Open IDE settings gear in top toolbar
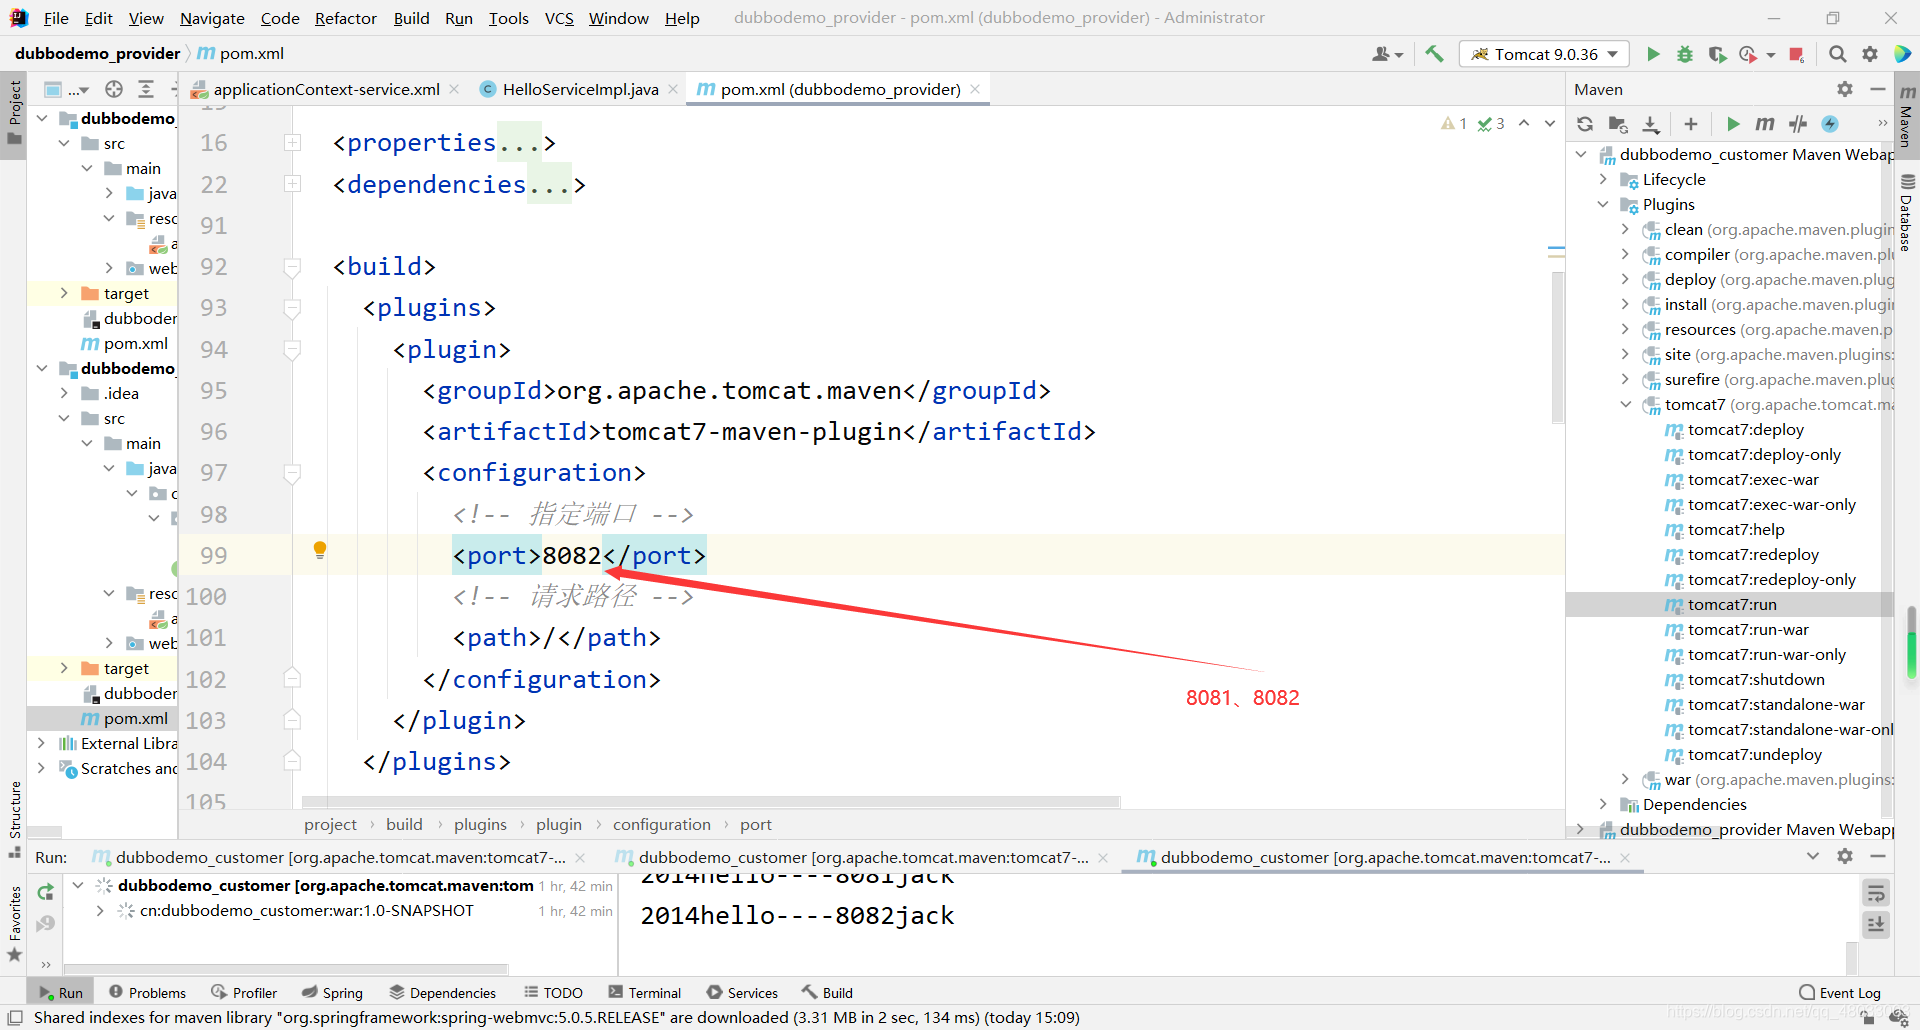Image resolution: width=1920 pixels, height=1030 pixels. [x=1869, y=54]
